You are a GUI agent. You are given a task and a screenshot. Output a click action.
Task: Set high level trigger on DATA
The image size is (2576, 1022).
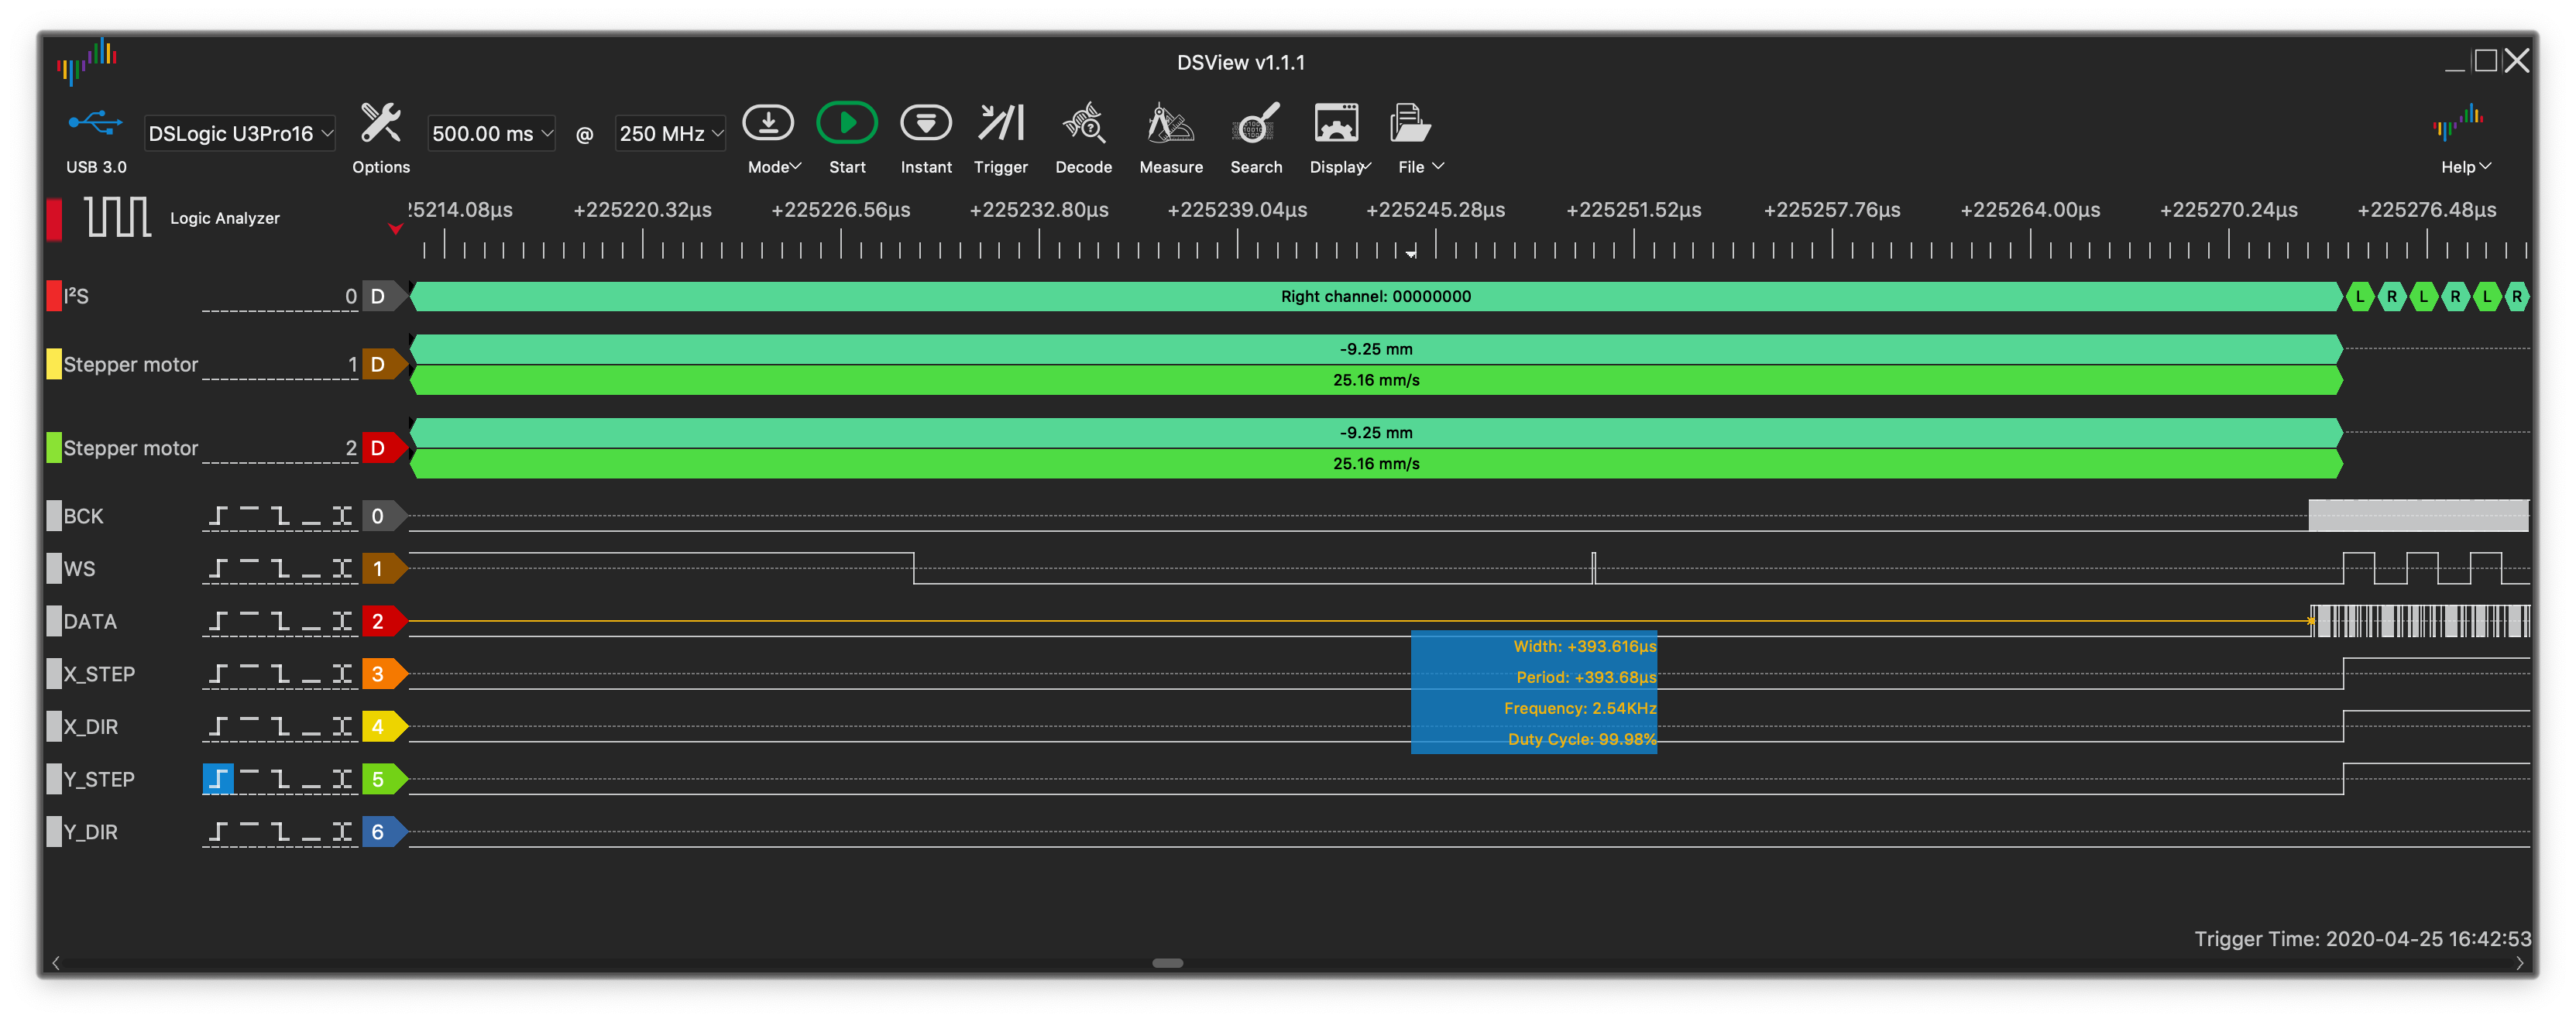tap(249, 621)
